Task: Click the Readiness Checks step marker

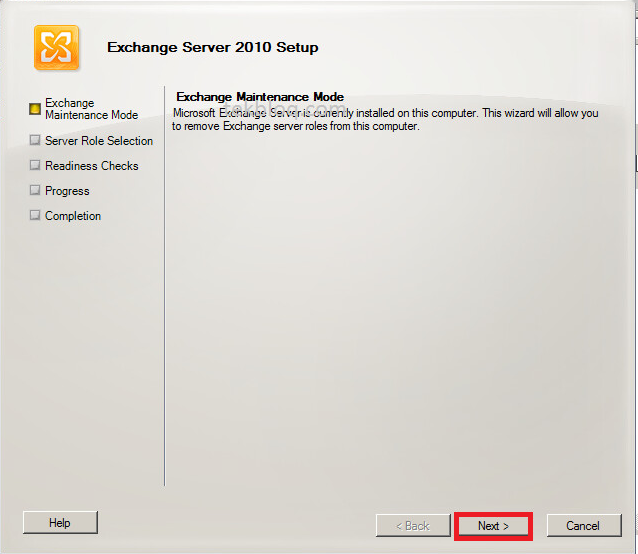Action: (35, 165)
